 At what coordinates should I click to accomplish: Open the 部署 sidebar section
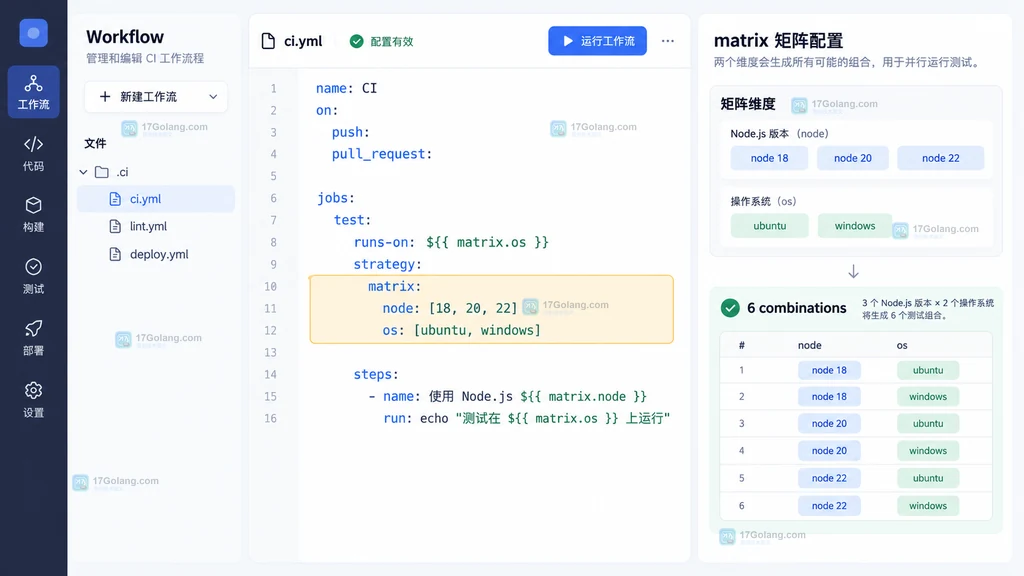click(33, 338)
